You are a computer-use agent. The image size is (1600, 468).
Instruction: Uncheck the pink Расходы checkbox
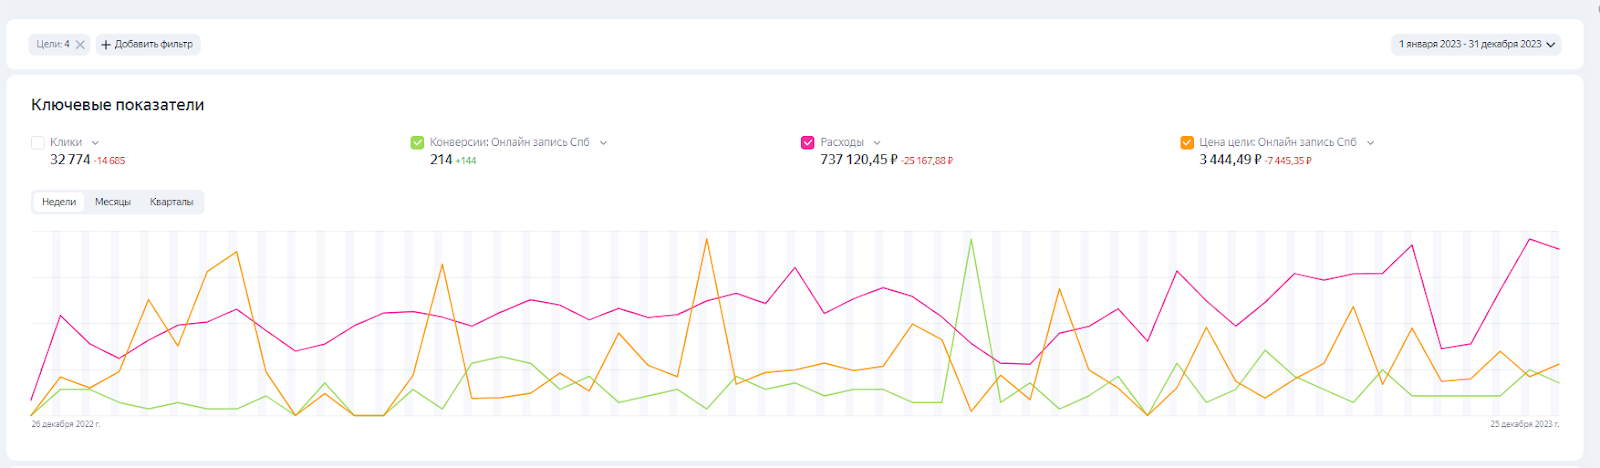coord(808,143)
